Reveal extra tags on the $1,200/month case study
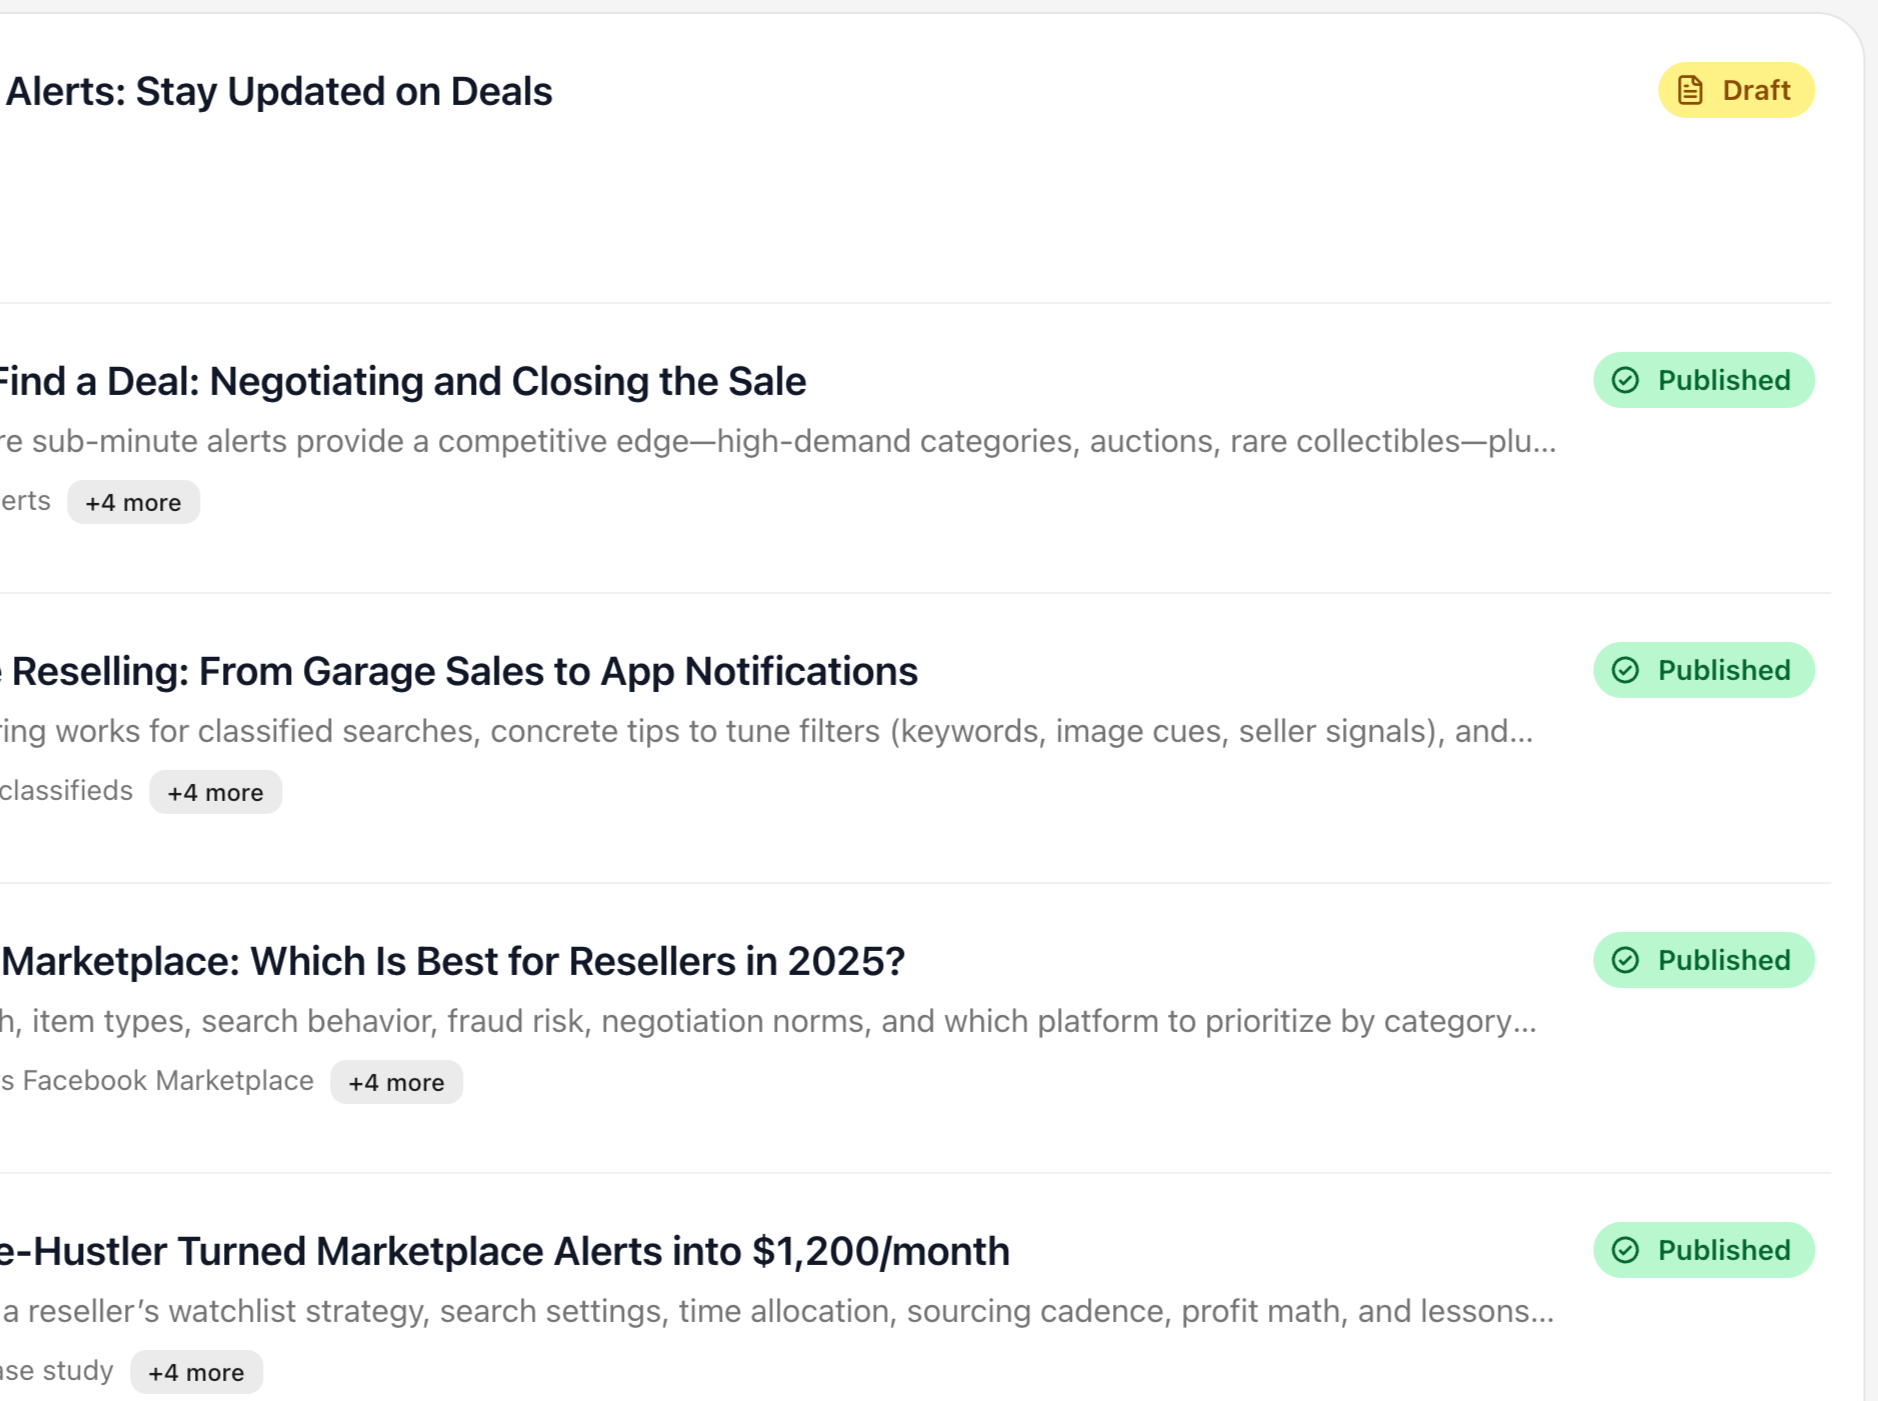Viewport: 1878px width, 1401px height. tap(196, 1371)
